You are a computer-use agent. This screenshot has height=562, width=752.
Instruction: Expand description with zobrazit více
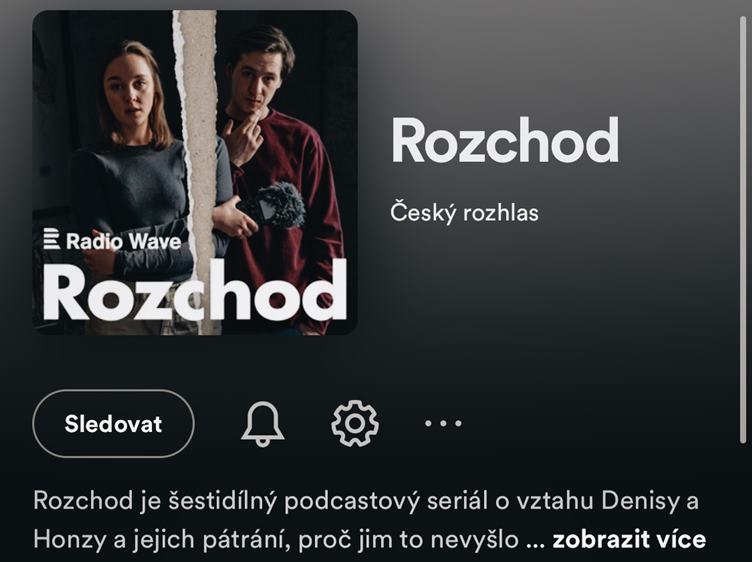coord(629,539)
